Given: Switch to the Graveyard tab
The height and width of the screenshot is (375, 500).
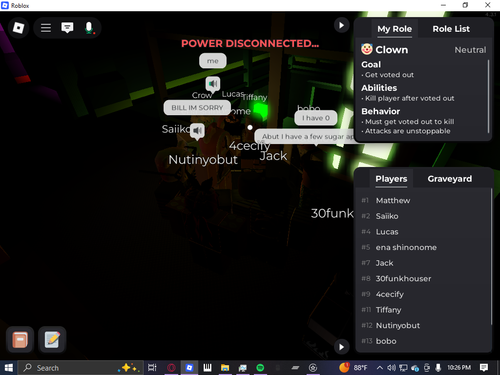Looking at the screenshot, I should (449, 179).
